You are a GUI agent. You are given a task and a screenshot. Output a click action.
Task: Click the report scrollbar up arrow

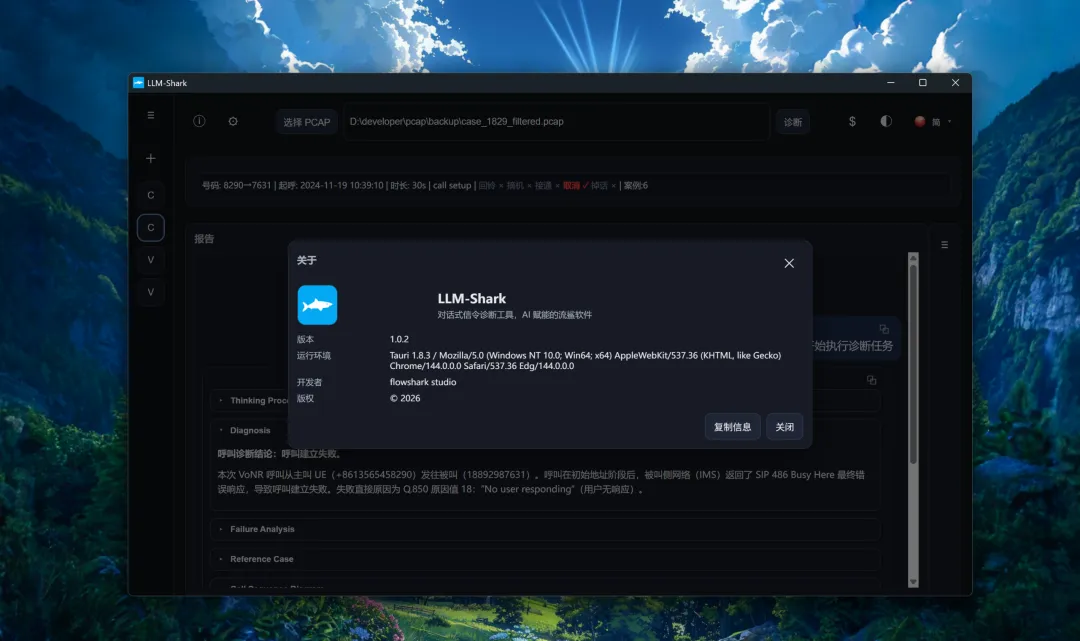click(913, 258)
